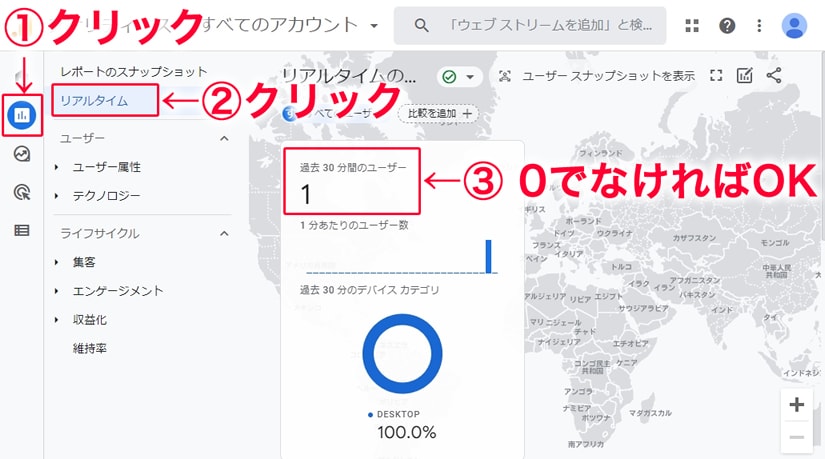This screenshot has width=825, height=459.
Task: Open the すべてのアカウント dropdown arrow
Action: [x=374, y=25]
